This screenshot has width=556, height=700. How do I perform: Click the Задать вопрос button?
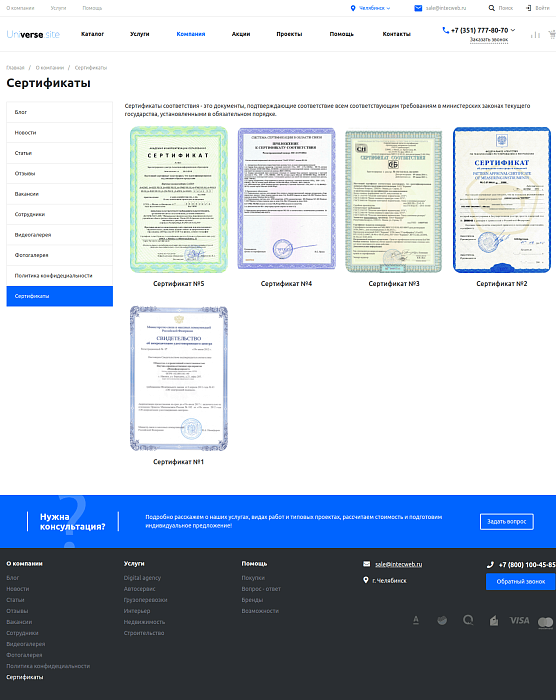tap(506, 521)
